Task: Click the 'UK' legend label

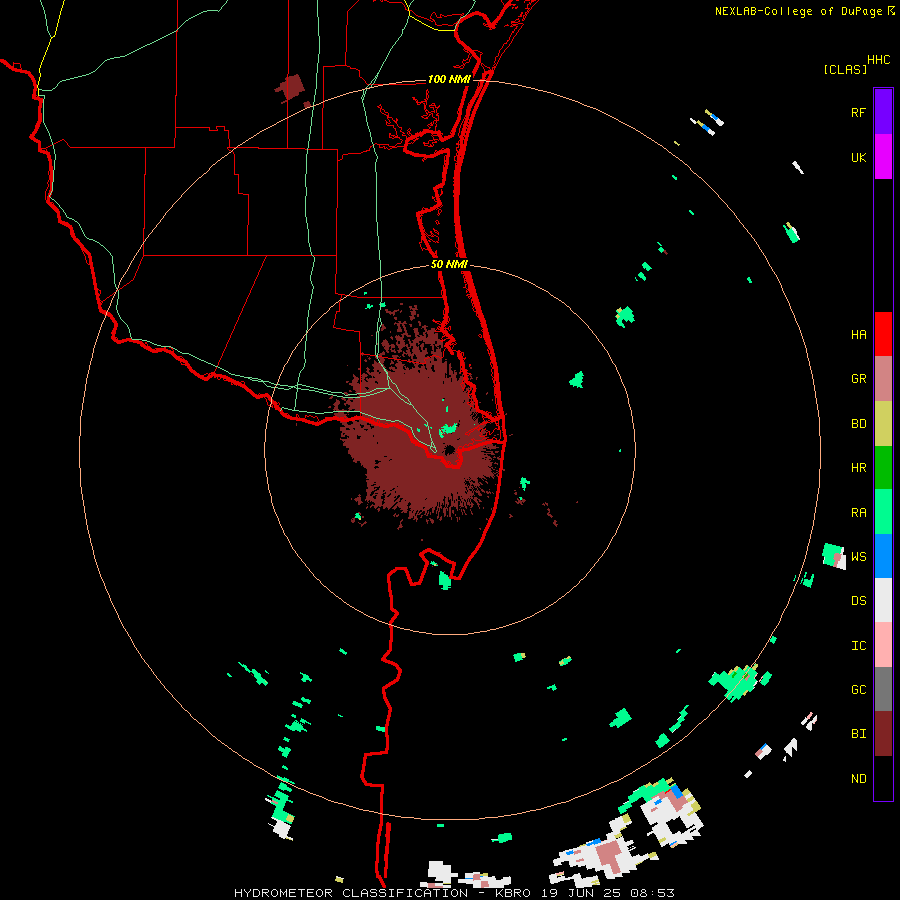Action: coord(858,157)
